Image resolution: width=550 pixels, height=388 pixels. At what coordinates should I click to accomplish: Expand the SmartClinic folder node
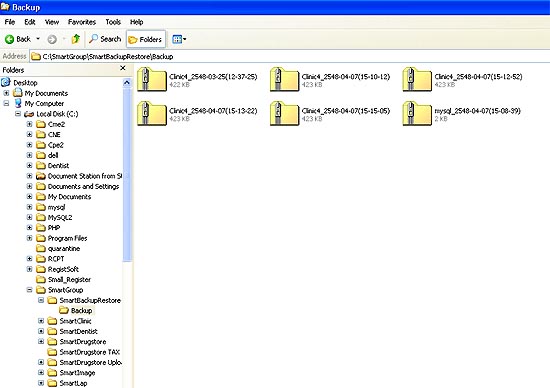[41, 321]
